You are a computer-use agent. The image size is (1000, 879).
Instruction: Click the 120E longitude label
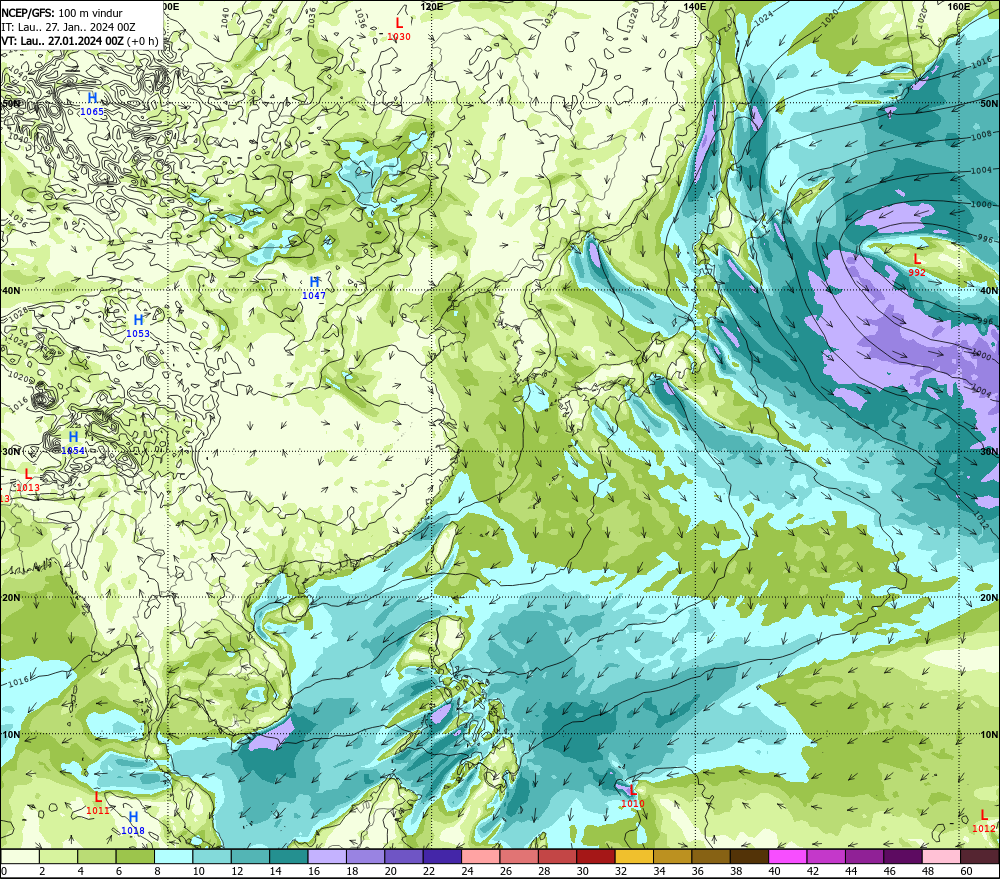pos(432,6)
